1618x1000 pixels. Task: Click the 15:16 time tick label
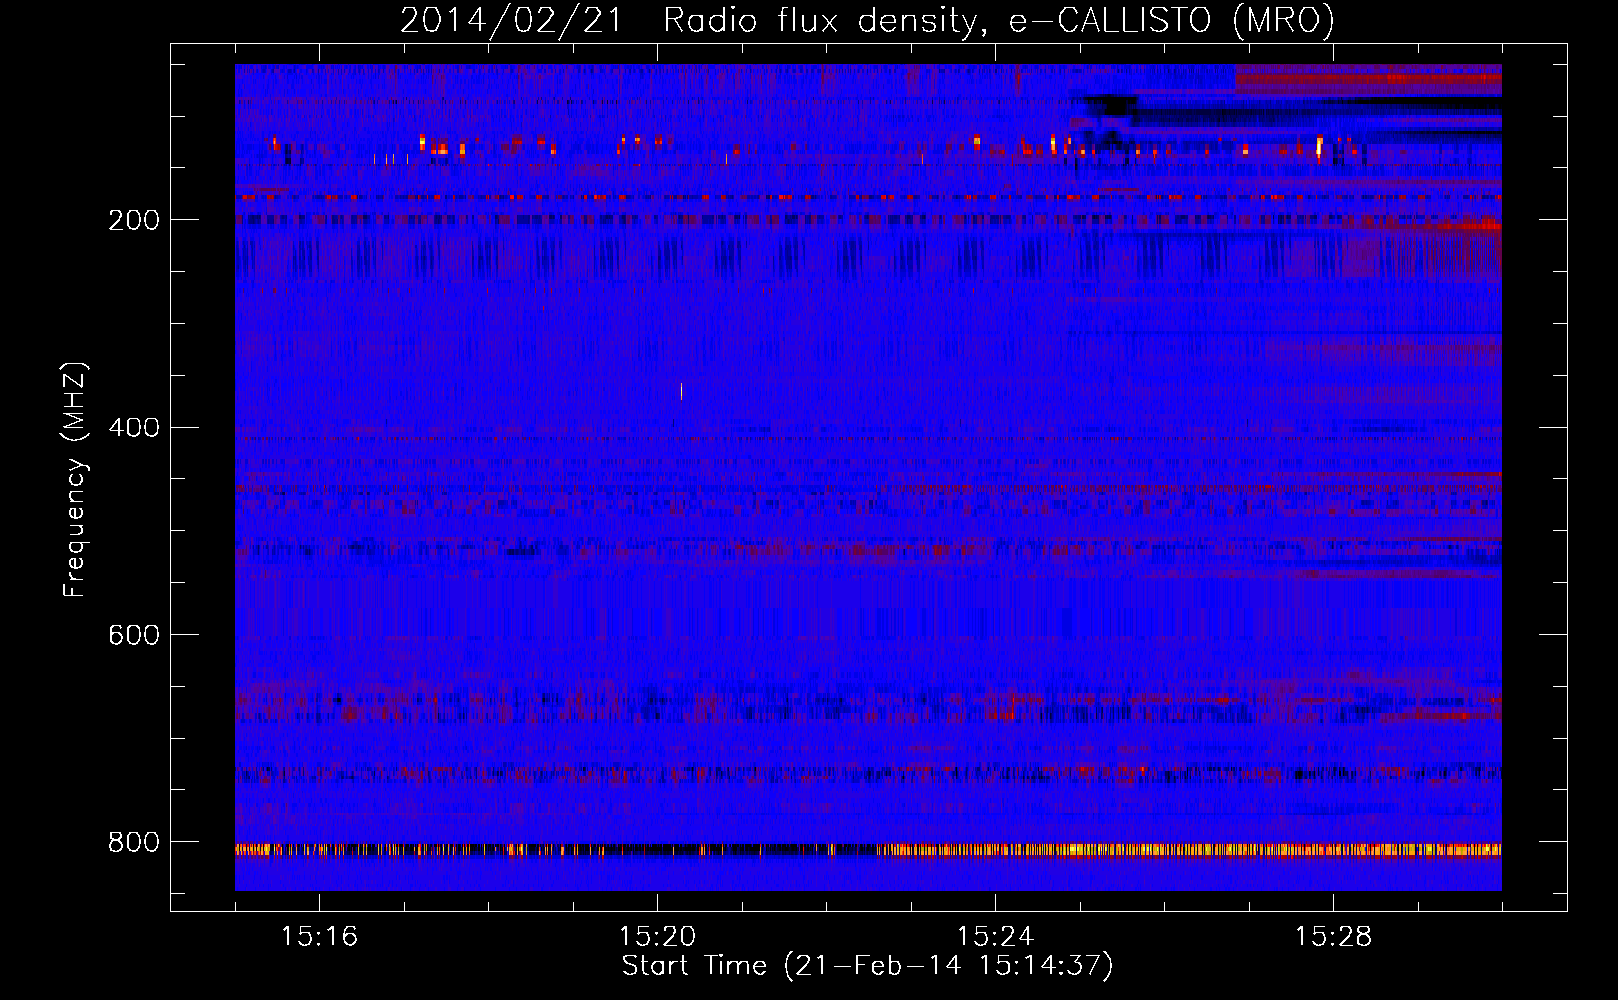[319, 936]
